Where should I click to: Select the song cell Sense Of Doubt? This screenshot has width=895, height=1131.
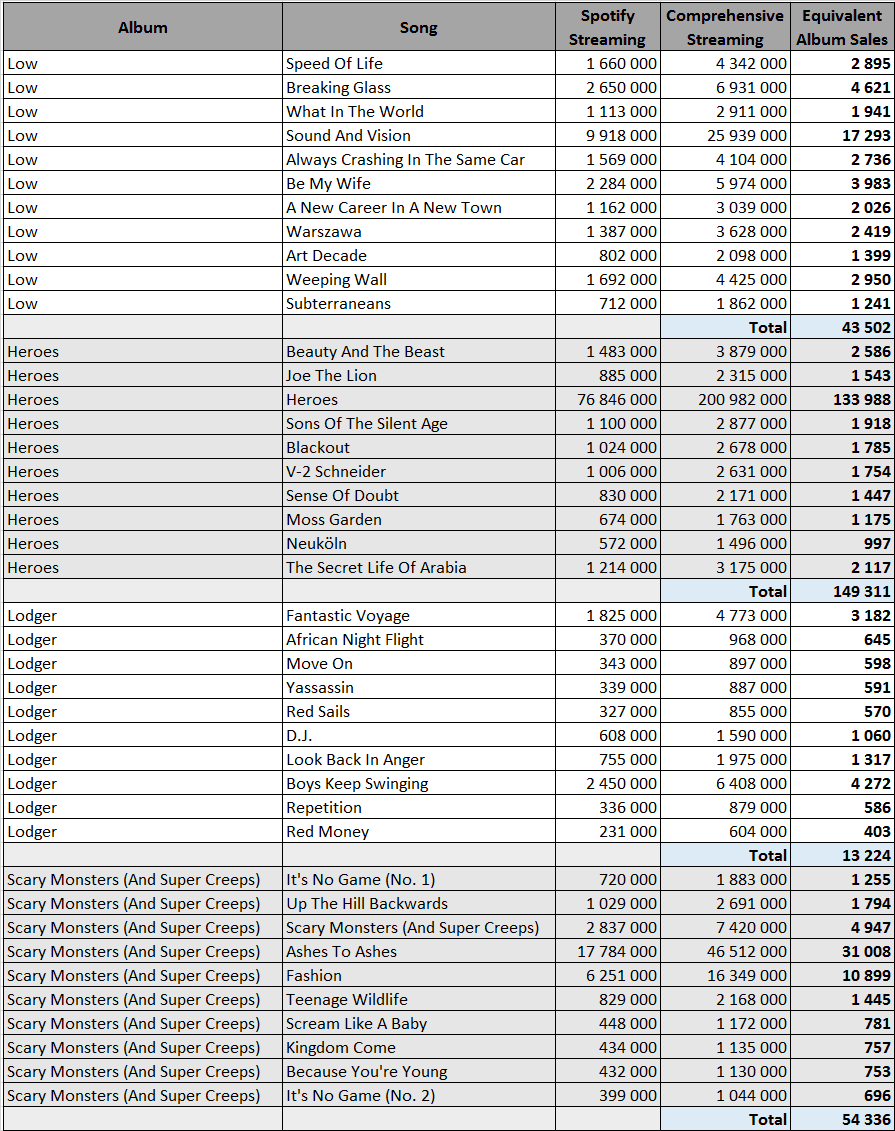419,495
